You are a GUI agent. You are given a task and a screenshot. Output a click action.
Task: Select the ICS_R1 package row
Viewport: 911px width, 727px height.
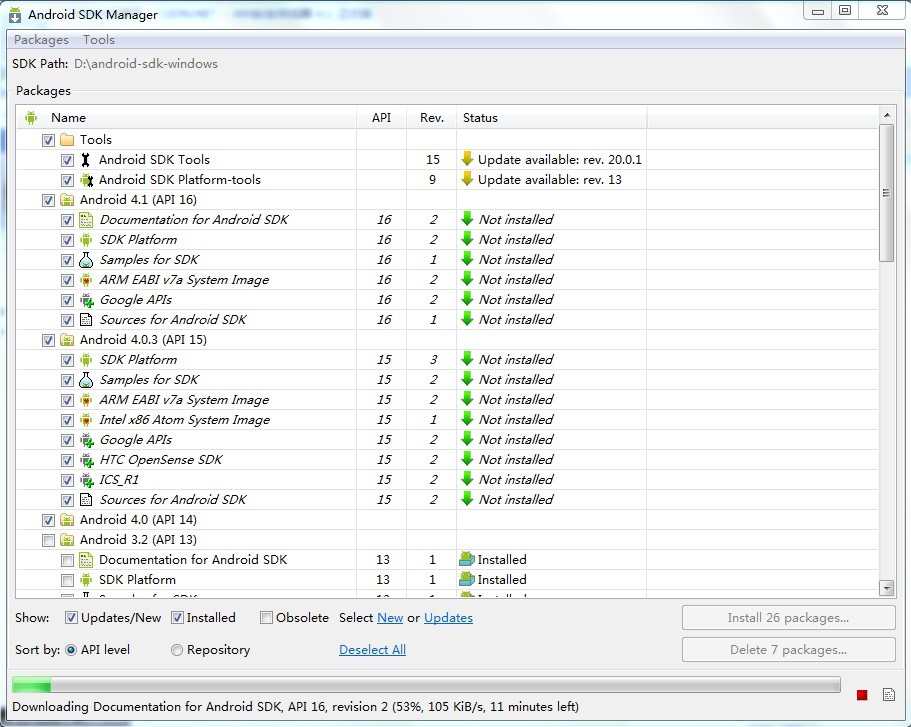pos(447,480)
